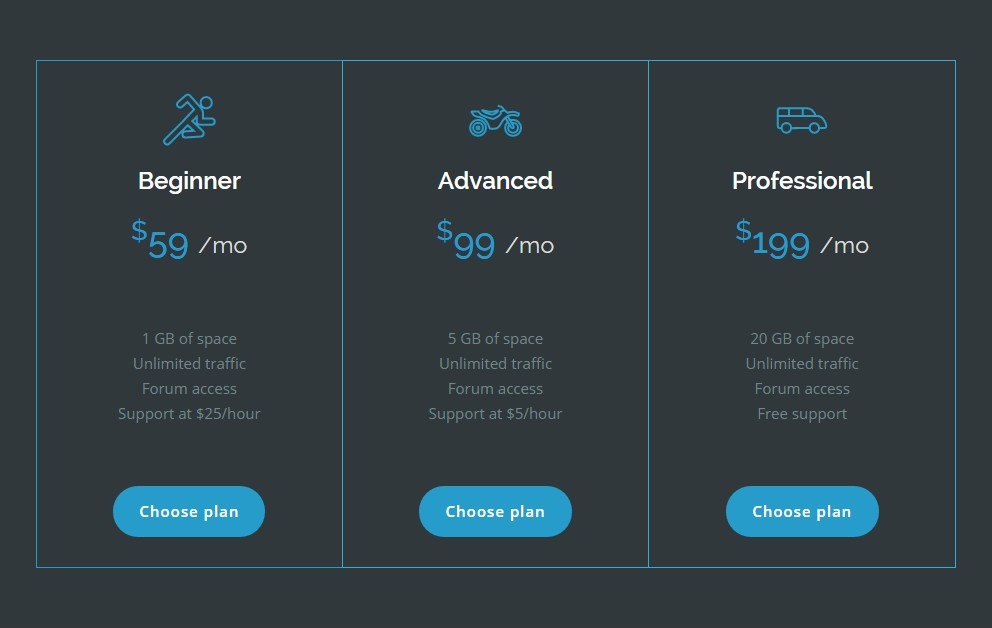Click the $199 /mo price
Viewport: 992px width, 628px height.
click(802, 240)
